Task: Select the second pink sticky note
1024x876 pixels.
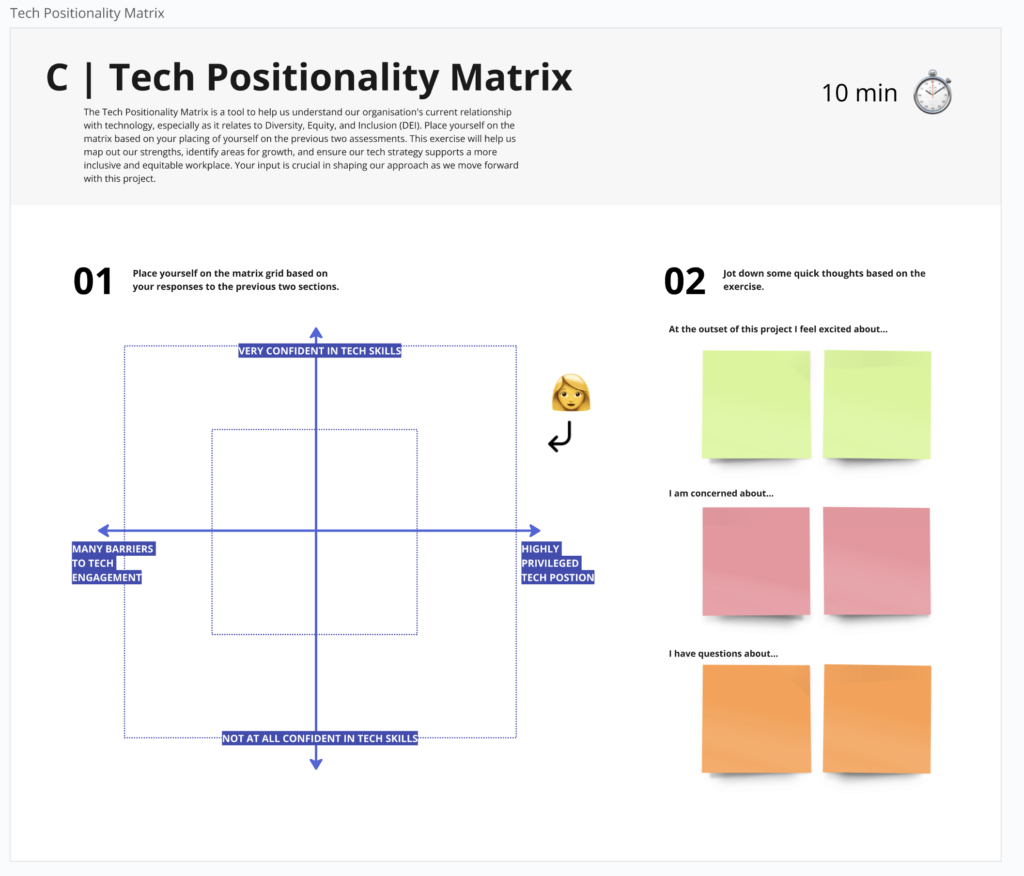Action: coord(877,561)
